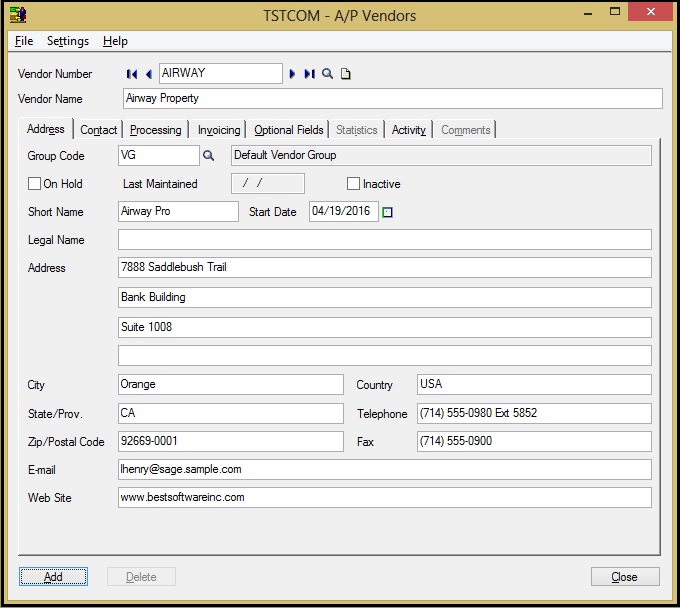Click the E-mail field
This screenshot has width=680, height=608.
(385, 470)
